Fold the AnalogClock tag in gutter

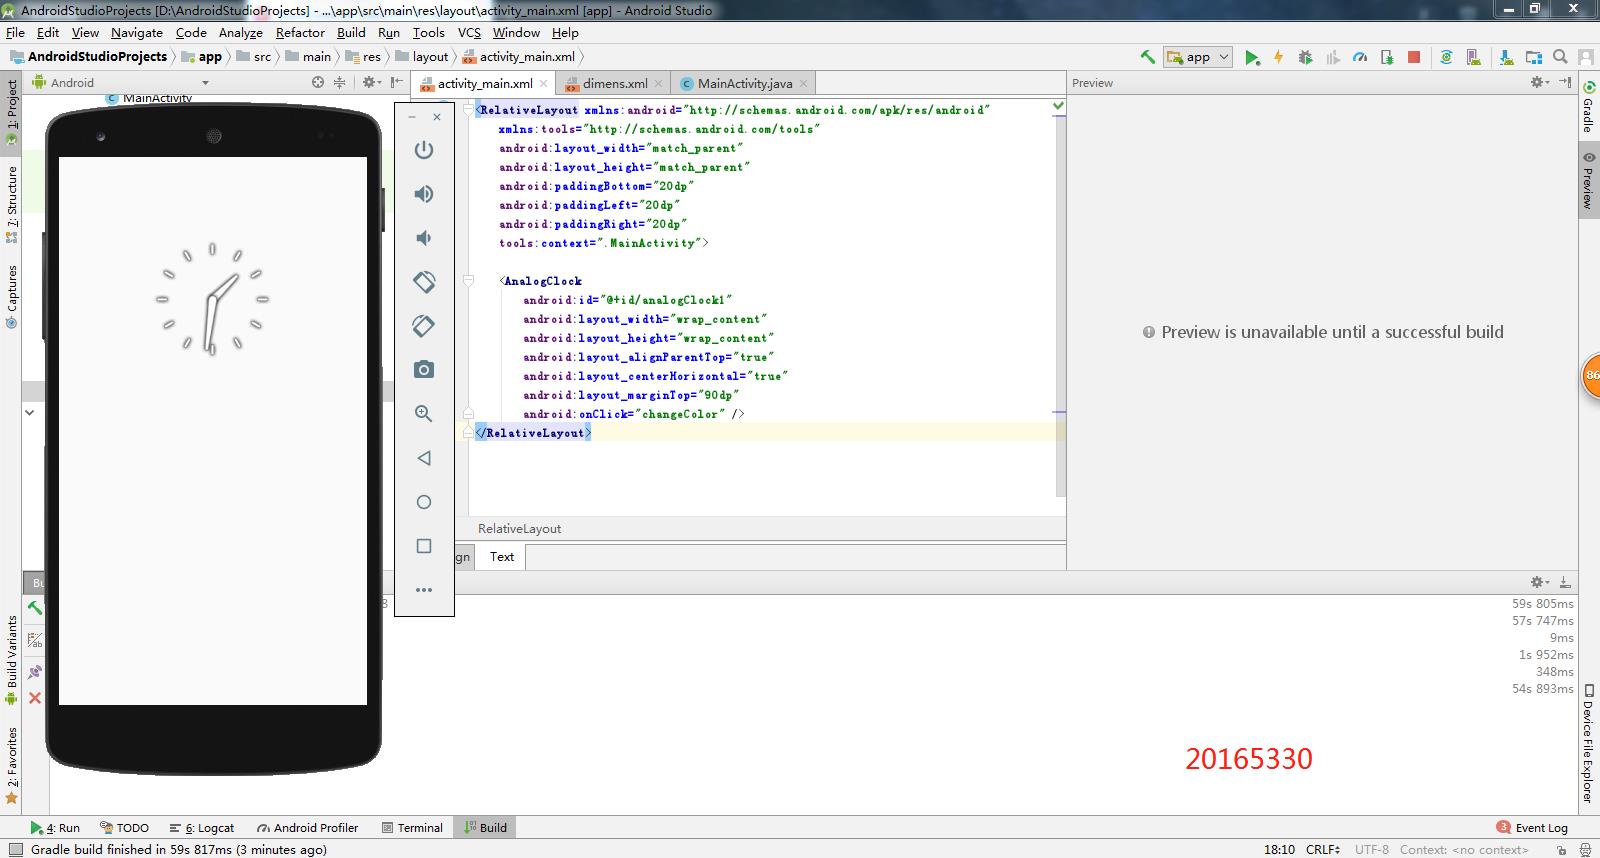click(468, 281)
